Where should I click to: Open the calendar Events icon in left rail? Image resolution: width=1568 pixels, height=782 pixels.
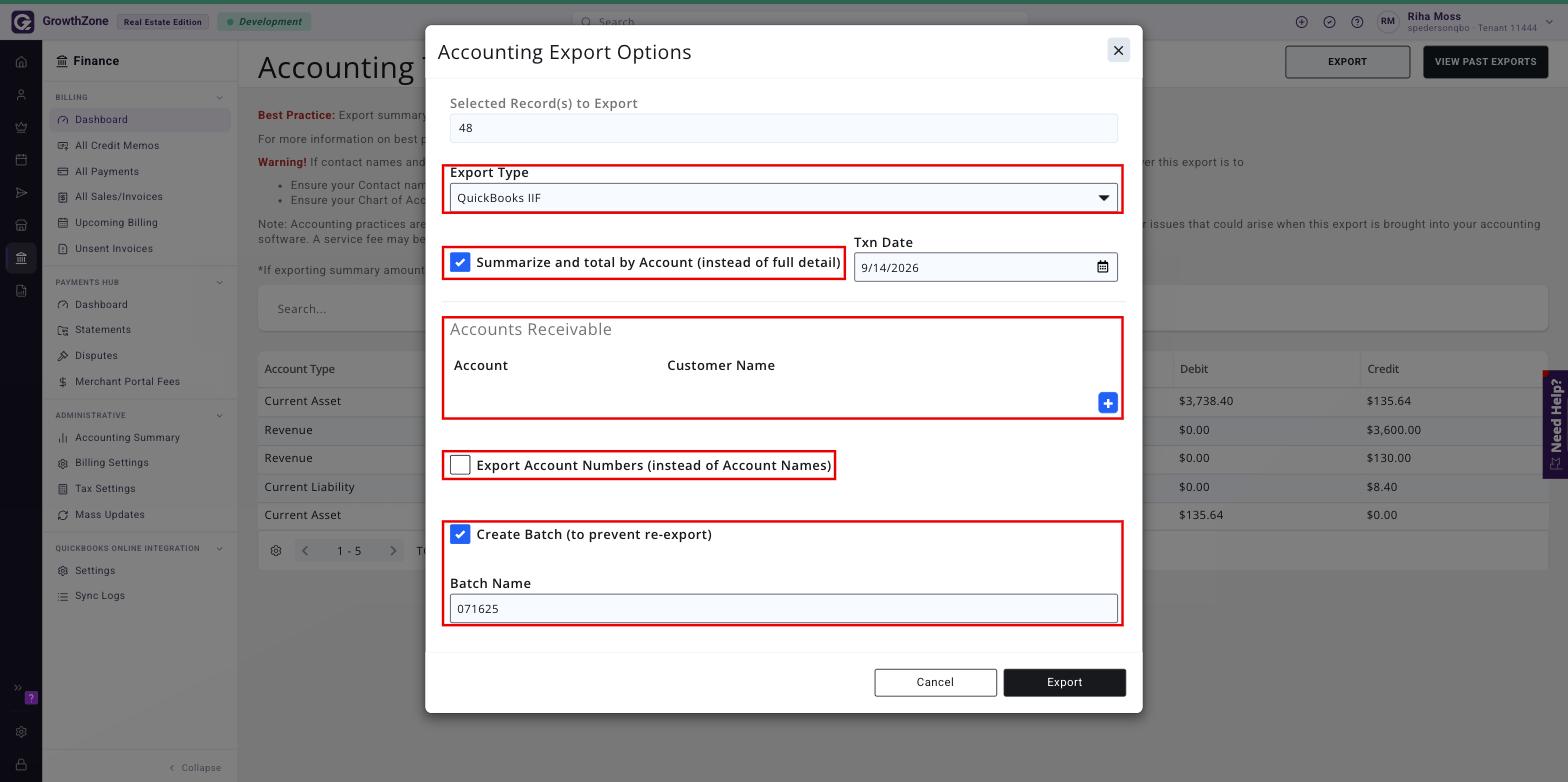(21, 160)
